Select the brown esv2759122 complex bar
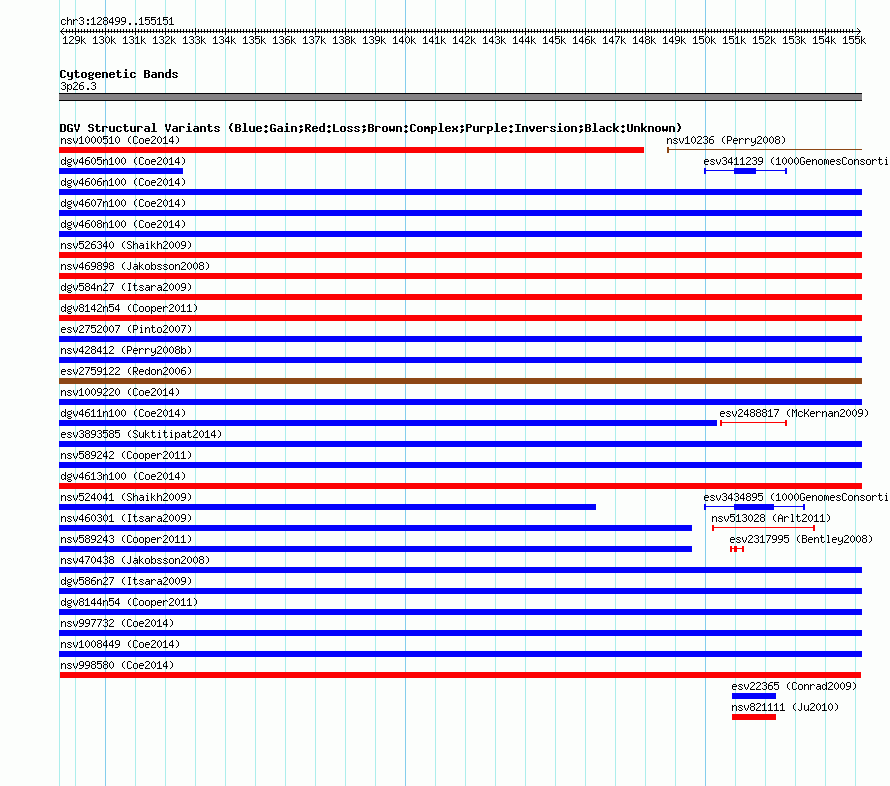890x786 pixels. (460, 381)
